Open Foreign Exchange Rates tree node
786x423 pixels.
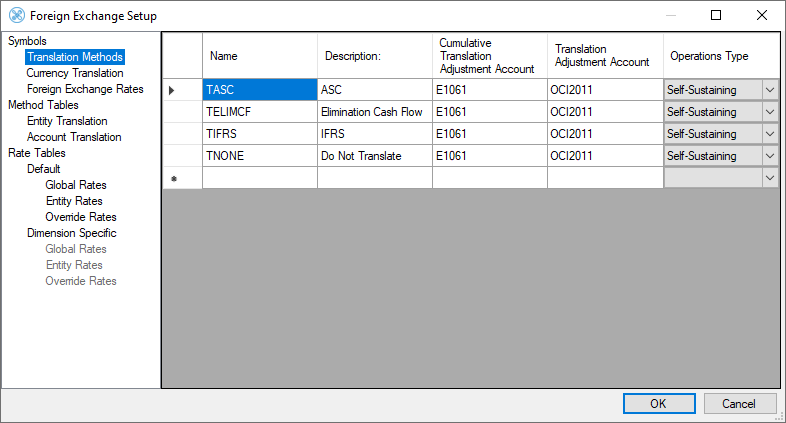pyautogui.click(x=85, y=89)
